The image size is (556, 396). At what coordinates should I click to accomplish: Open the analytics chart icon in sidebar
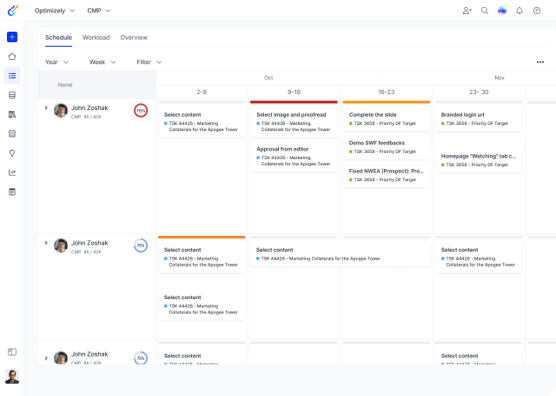[x=12, y=173]
